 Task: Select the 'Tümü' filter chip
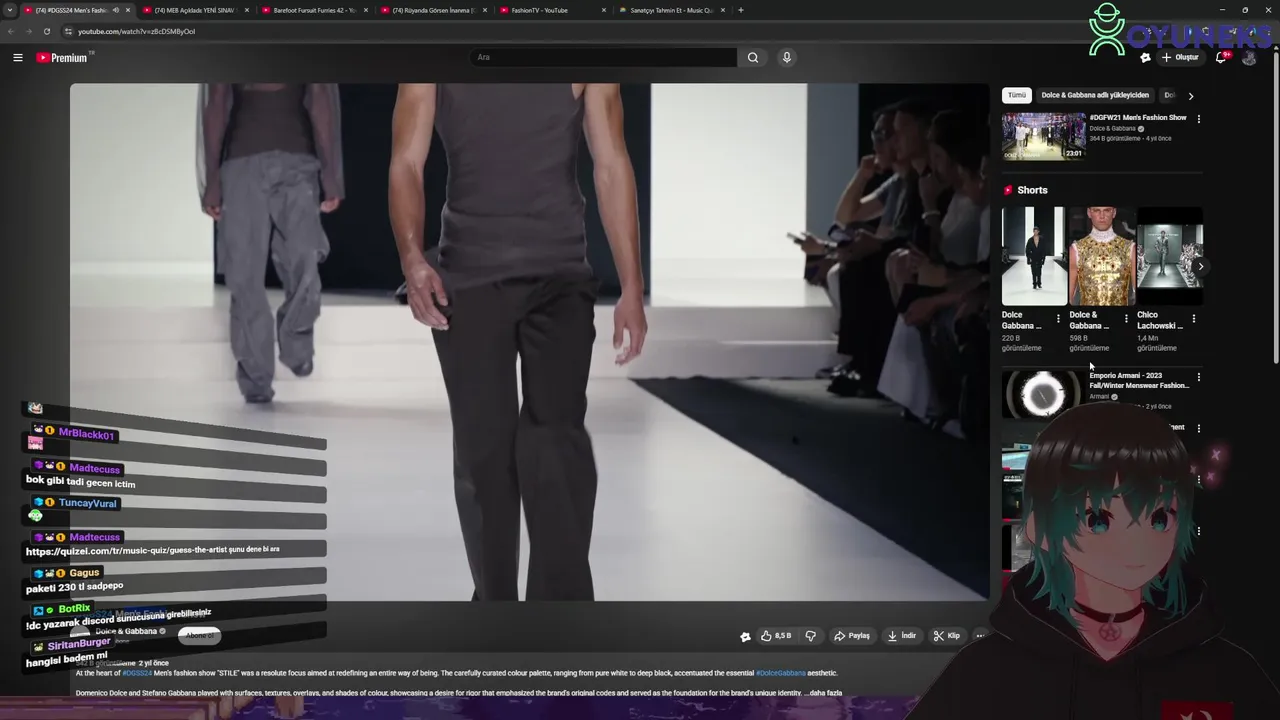point(1017,95)
